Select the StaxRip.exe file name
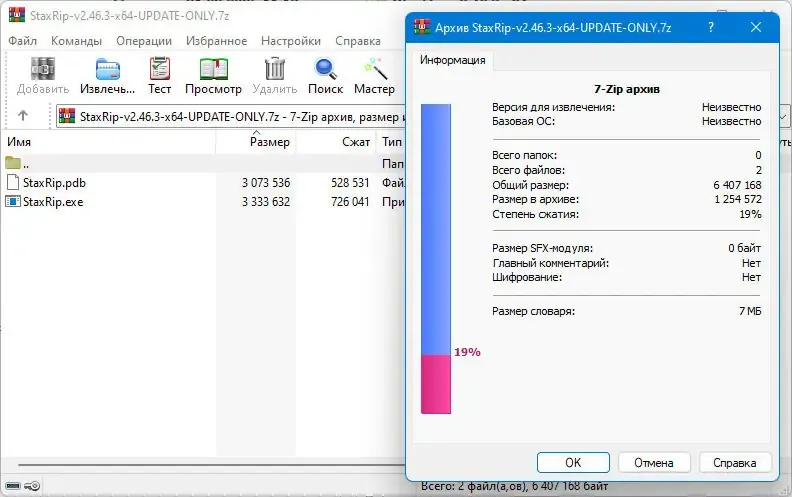 coord(53,202)
